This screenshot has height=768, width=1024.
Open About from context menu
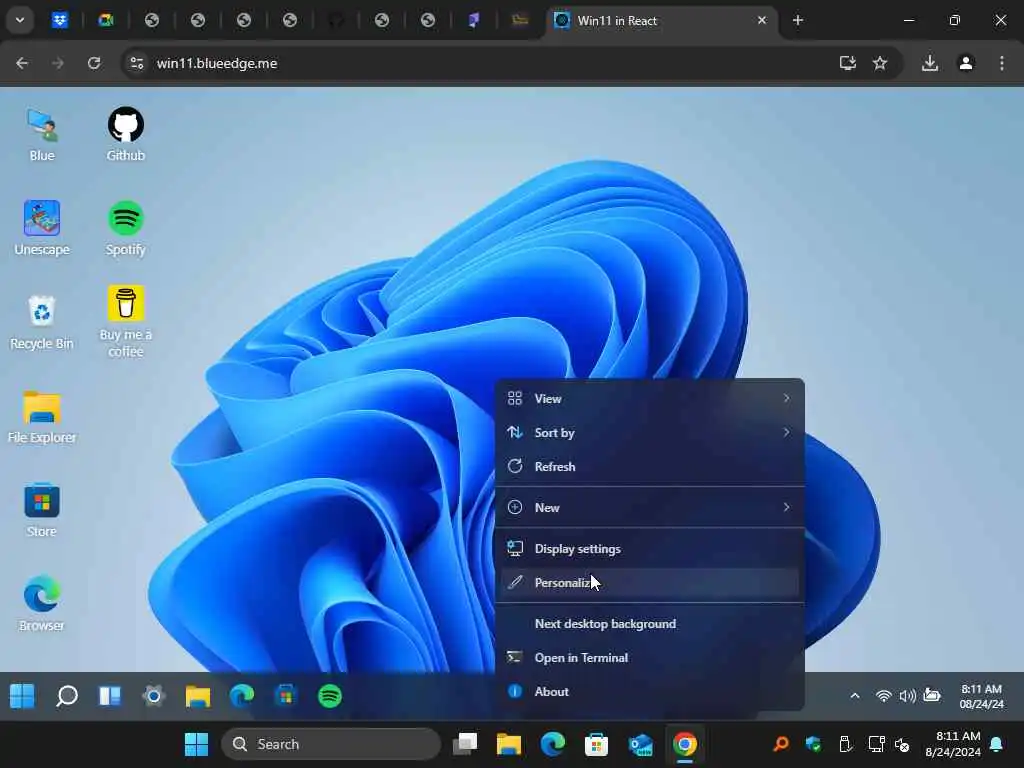pos(650,692)
